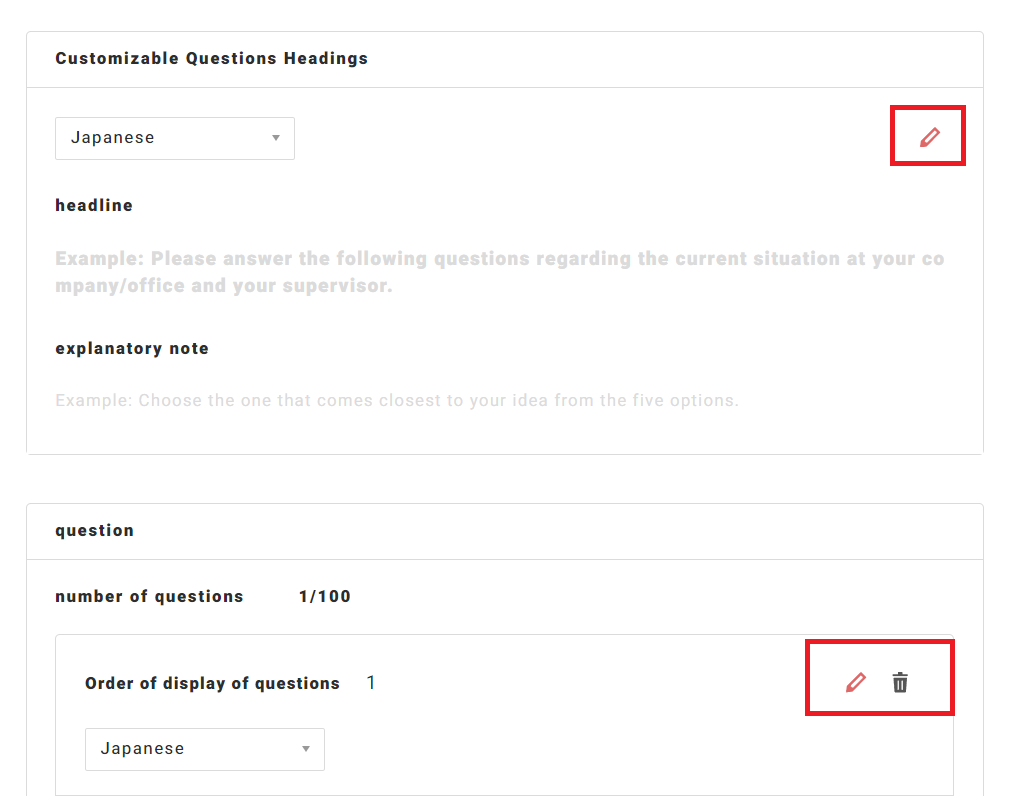
Task: Click the '1/100' question counter
Action: coord(325,596)
